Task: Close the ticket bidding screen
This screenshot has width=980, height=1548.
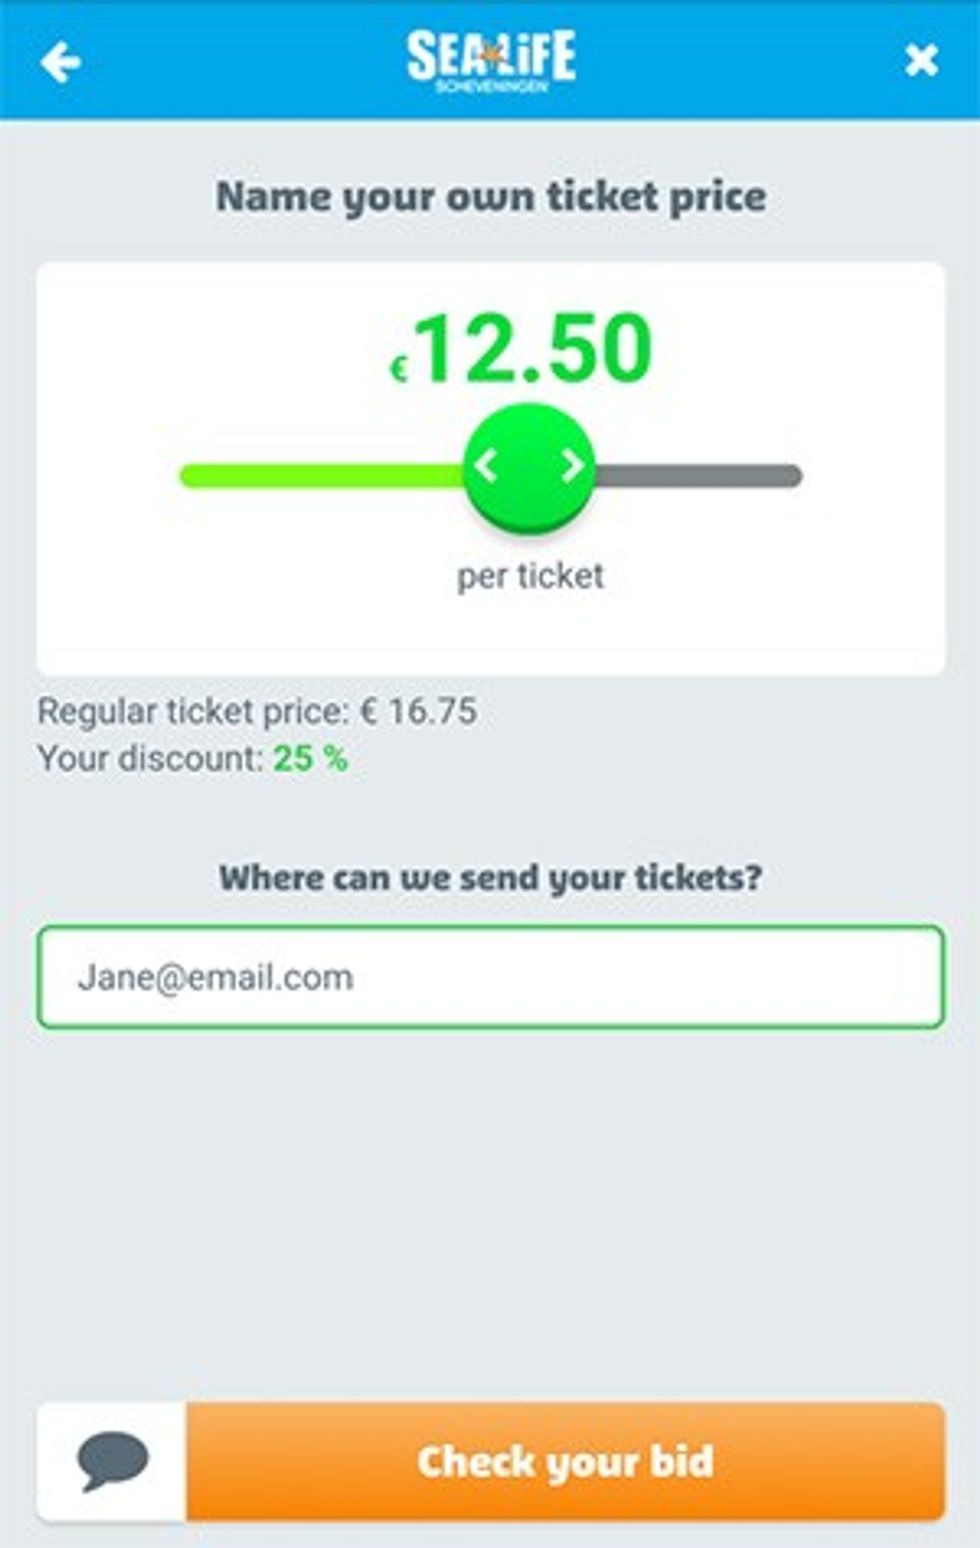Action: click(x=920, y=61)
